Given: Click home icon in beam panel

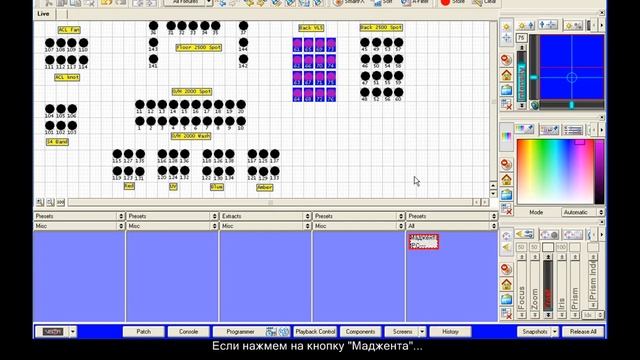Looking at the screenshot, I should pyautogui.click(x=507, y=284).
